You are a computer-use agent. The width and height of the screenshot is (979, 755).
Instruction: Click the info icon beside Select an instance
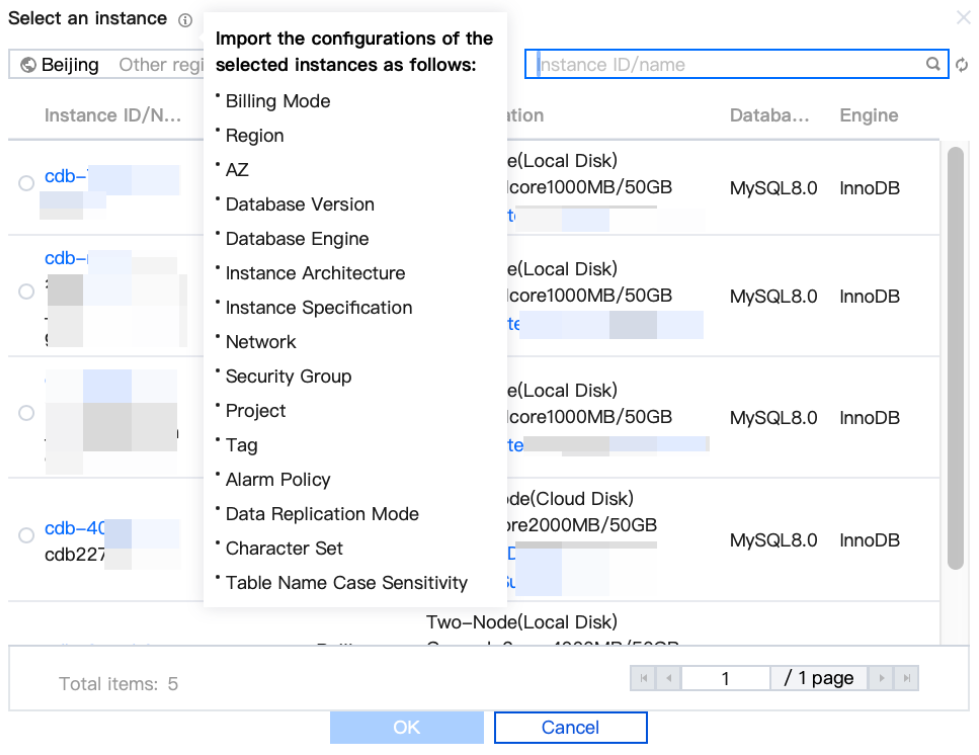click(x=186, y=20)
